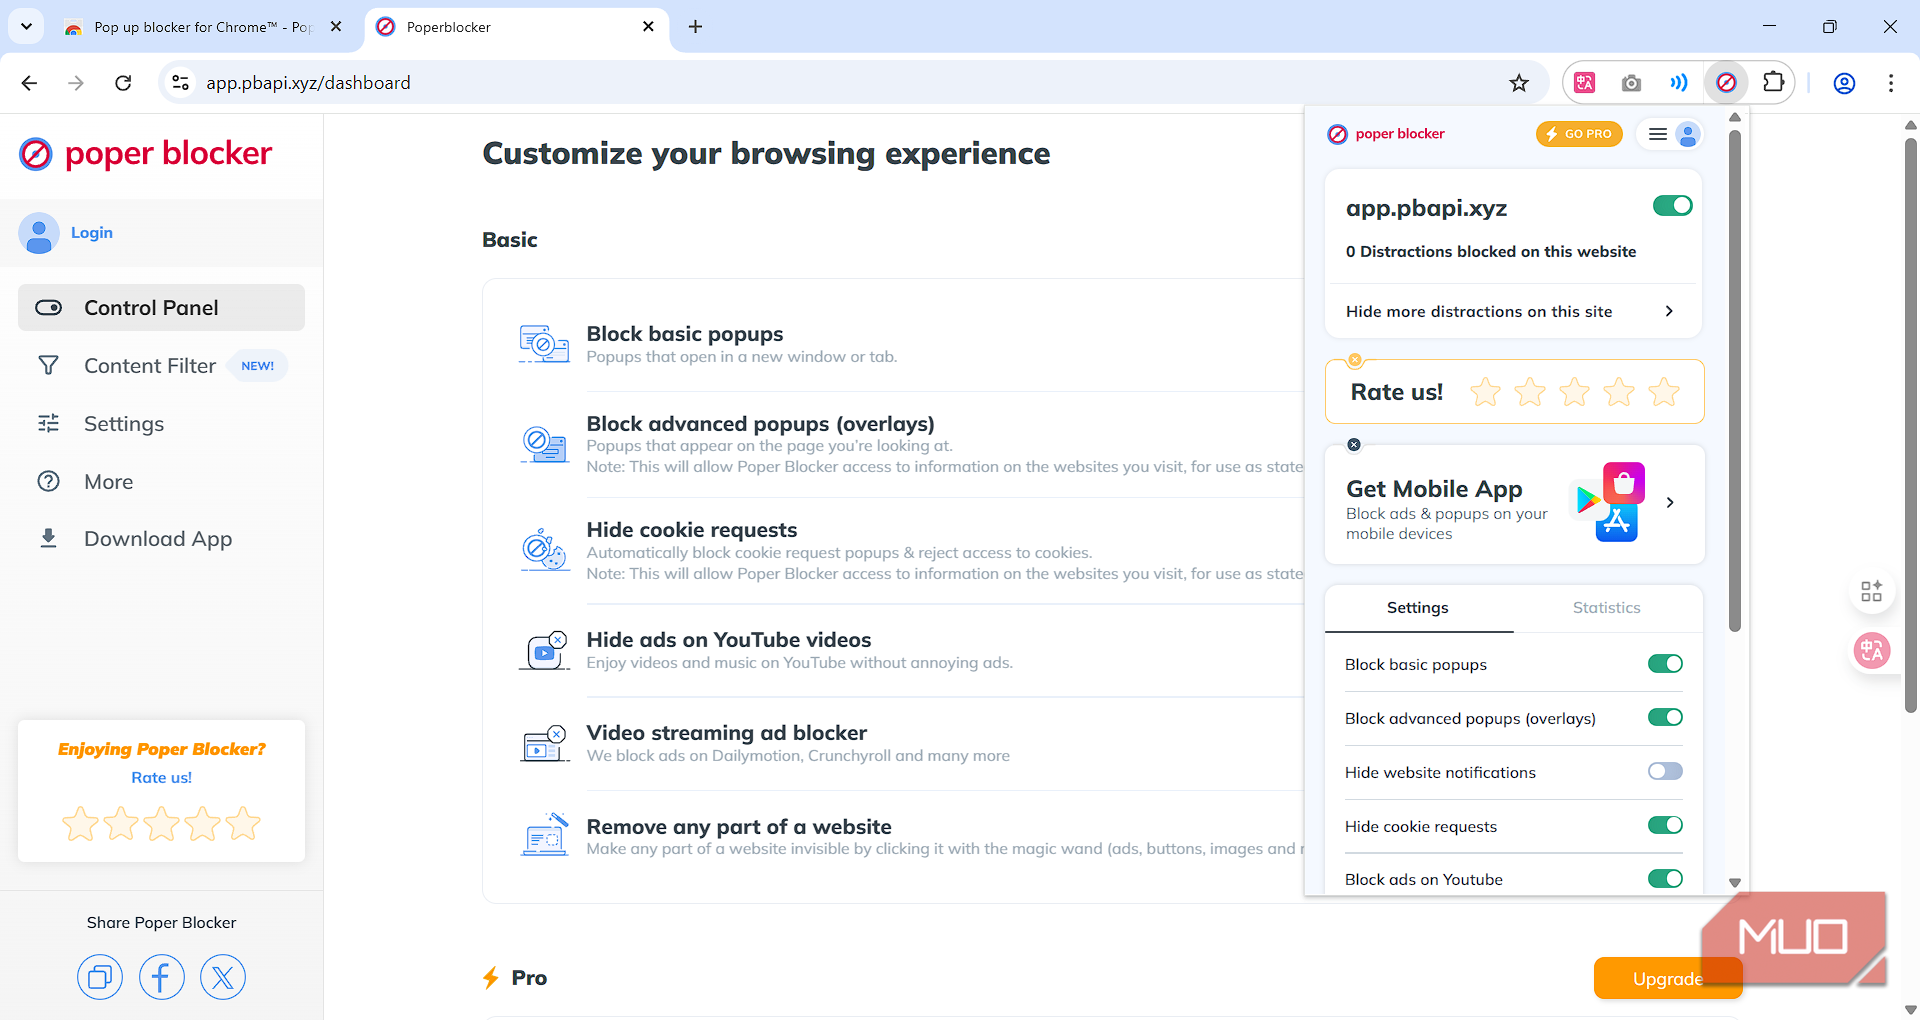Viewport: 1920px width, 1020px height.
Task: Dismiss the Rate us card in popup
Action: pos(1354,360)
